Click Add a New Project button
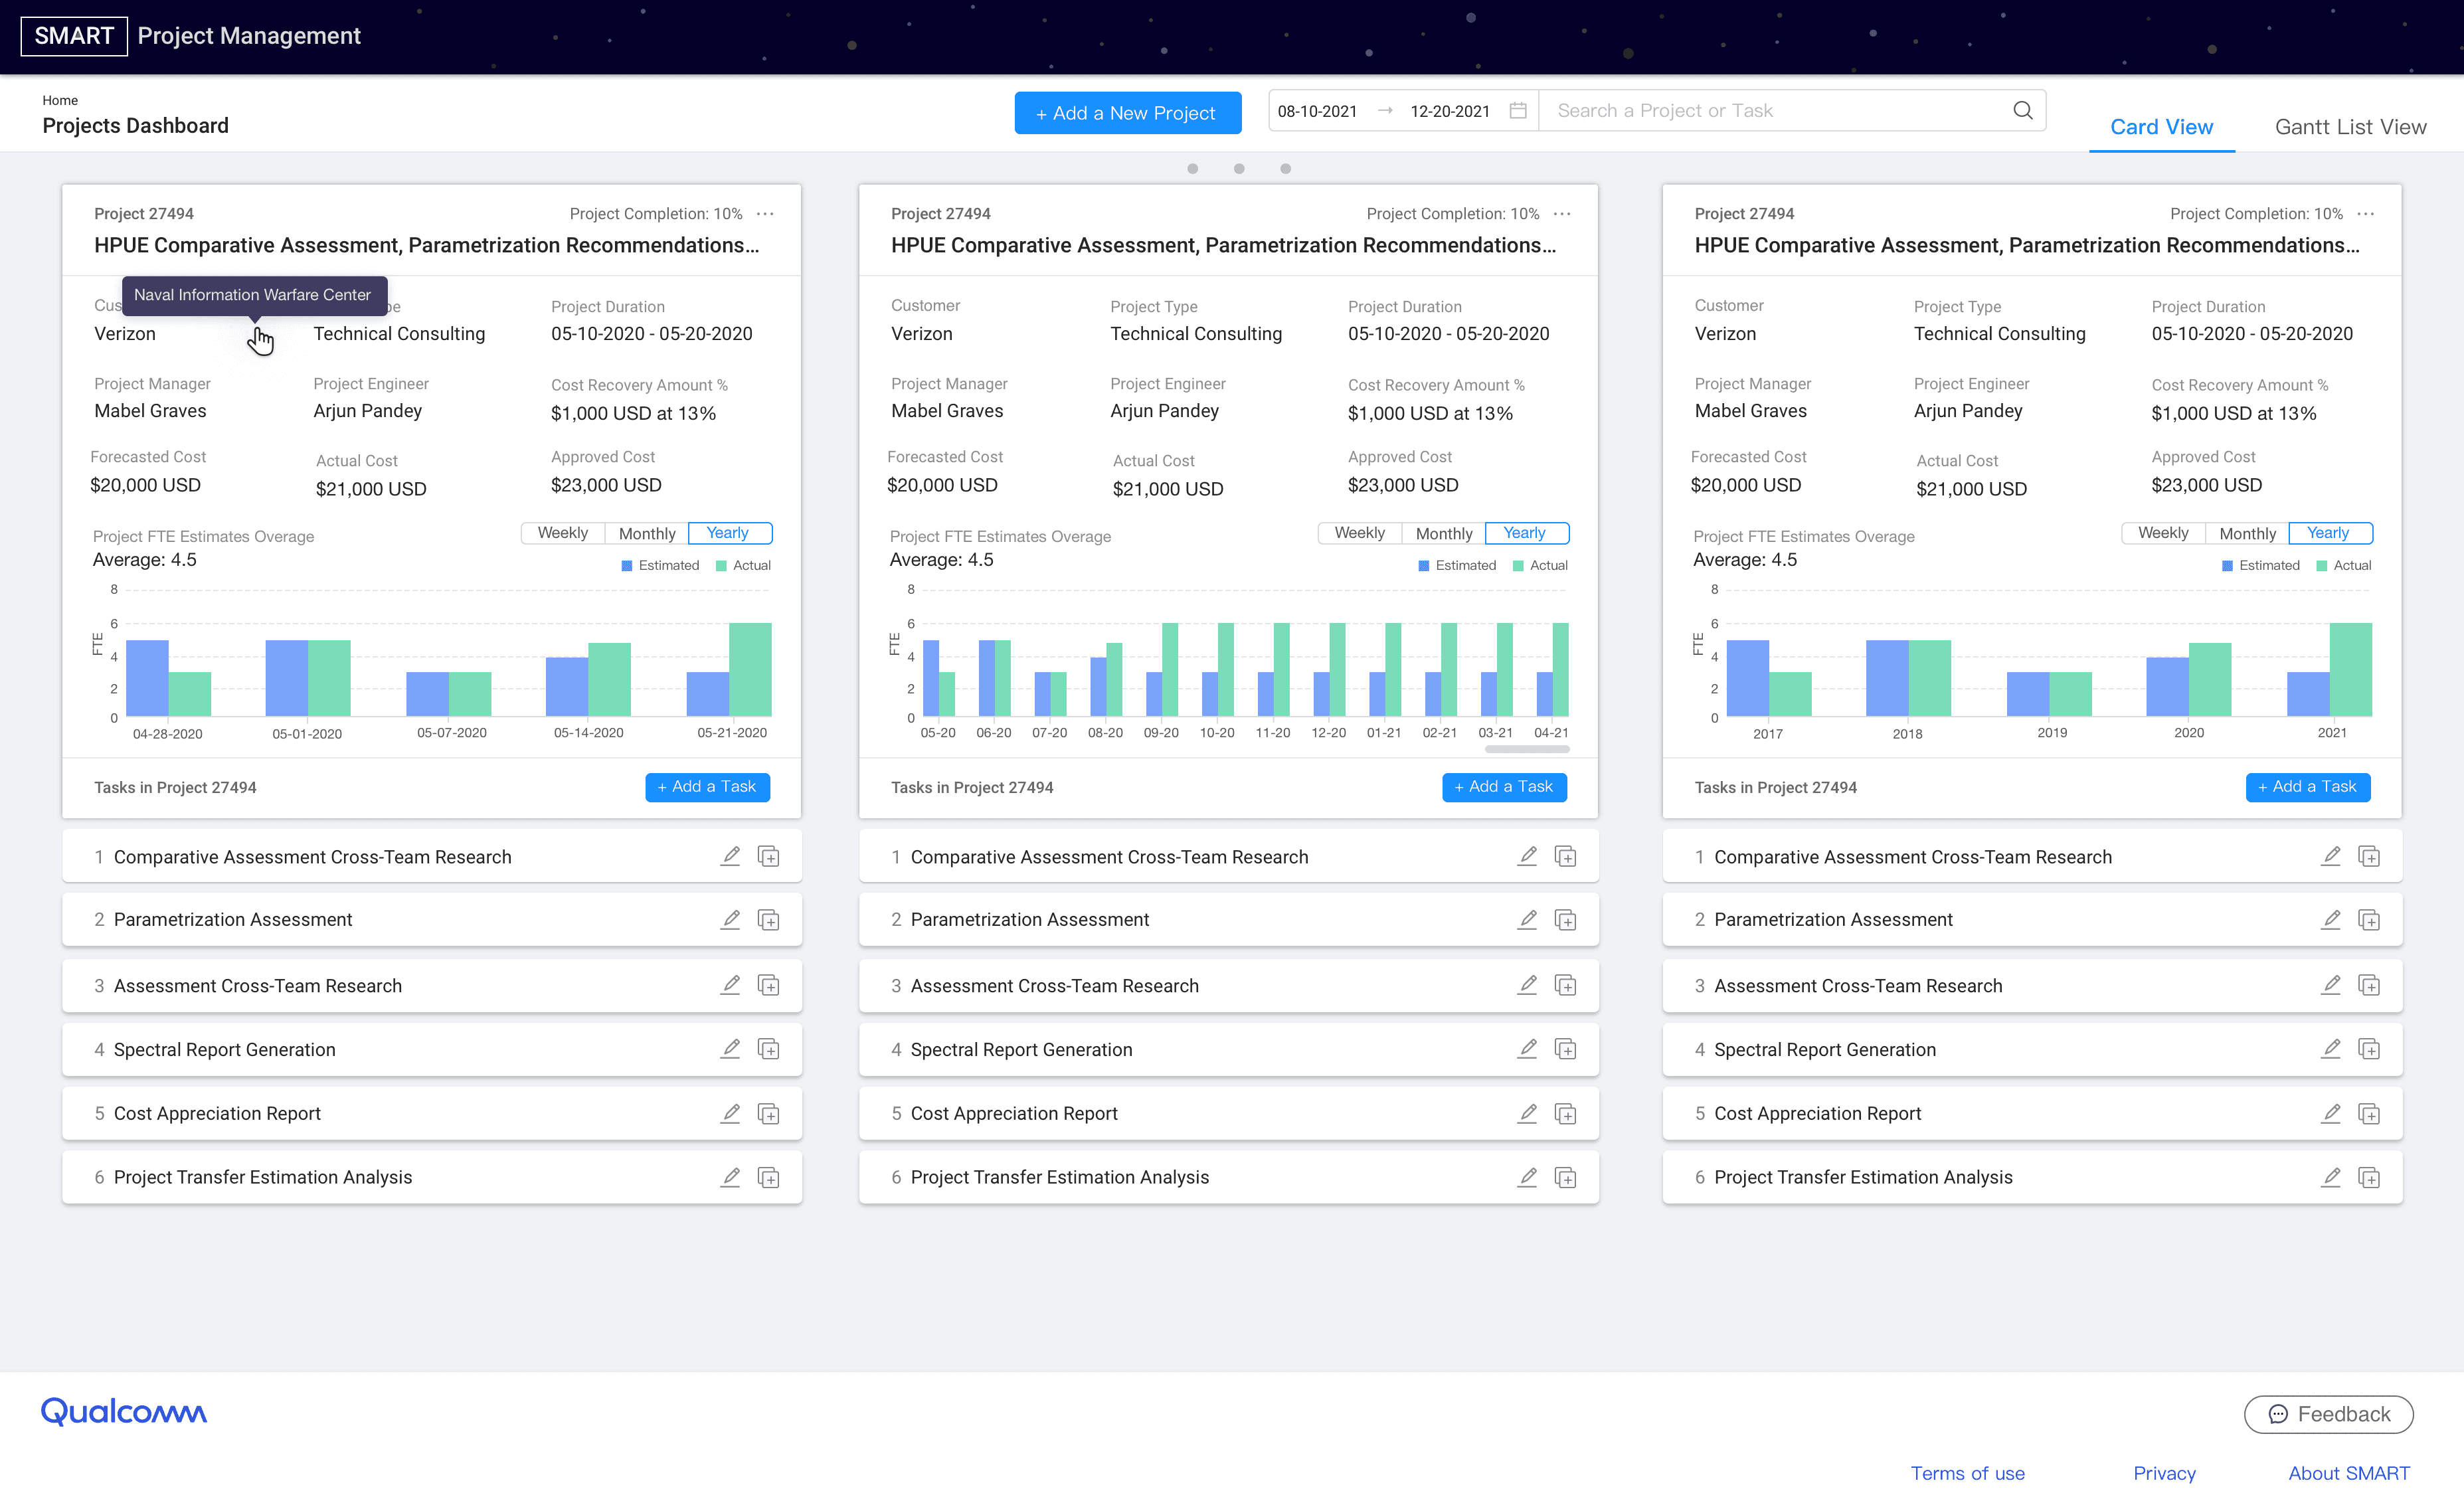This screenshot has width=2464, height=1505. [1127, 113]
